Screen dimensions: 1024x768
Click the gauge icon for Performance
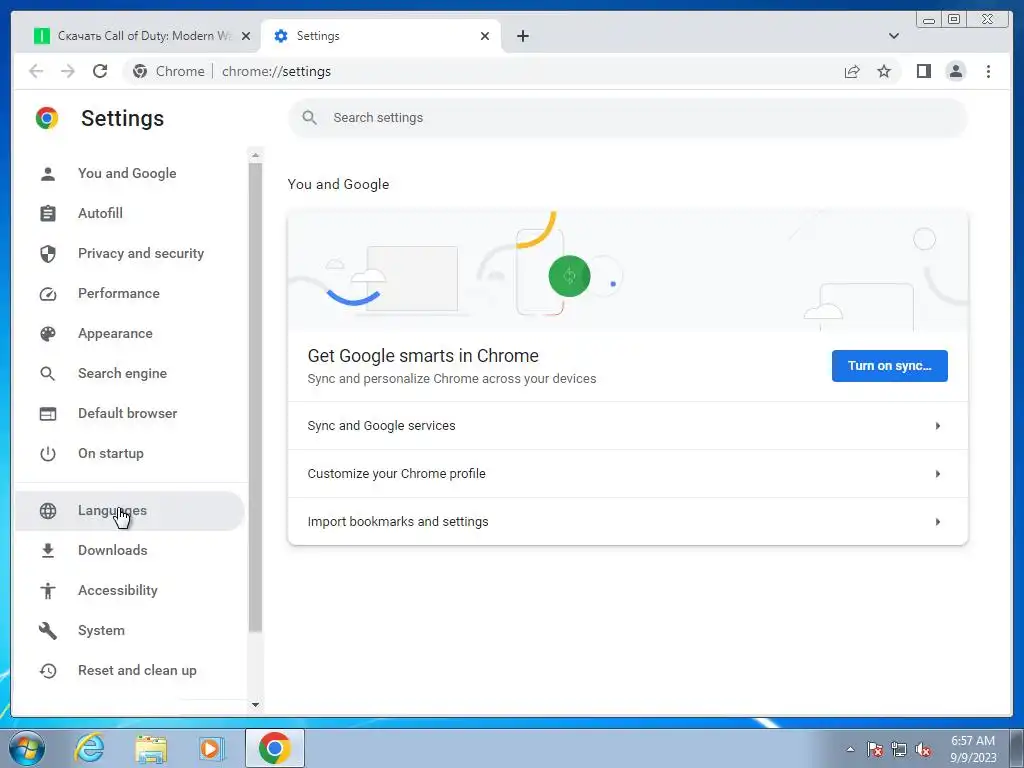point(48,294)
